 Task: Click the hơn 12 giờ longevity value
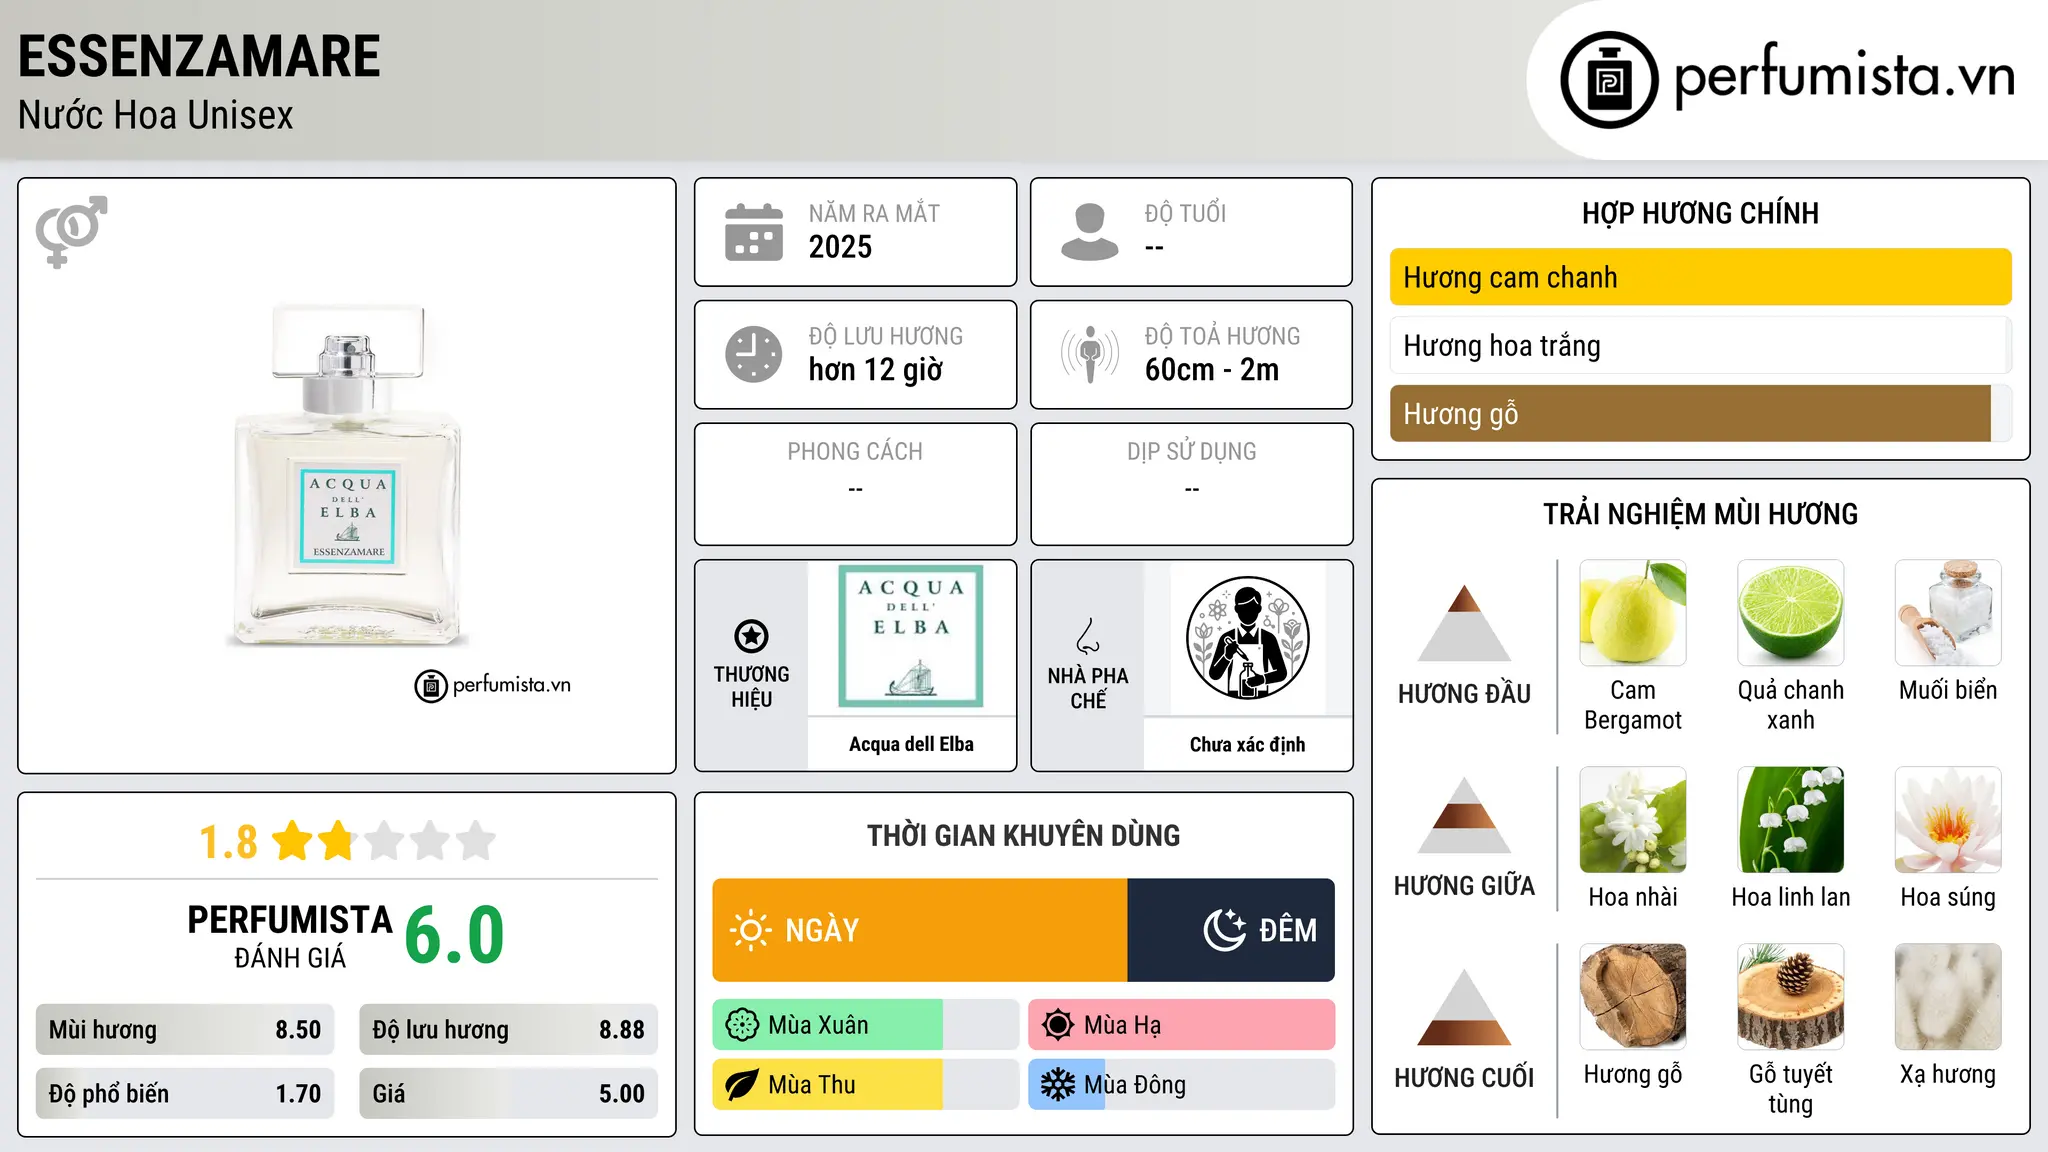tap(875, 370)
